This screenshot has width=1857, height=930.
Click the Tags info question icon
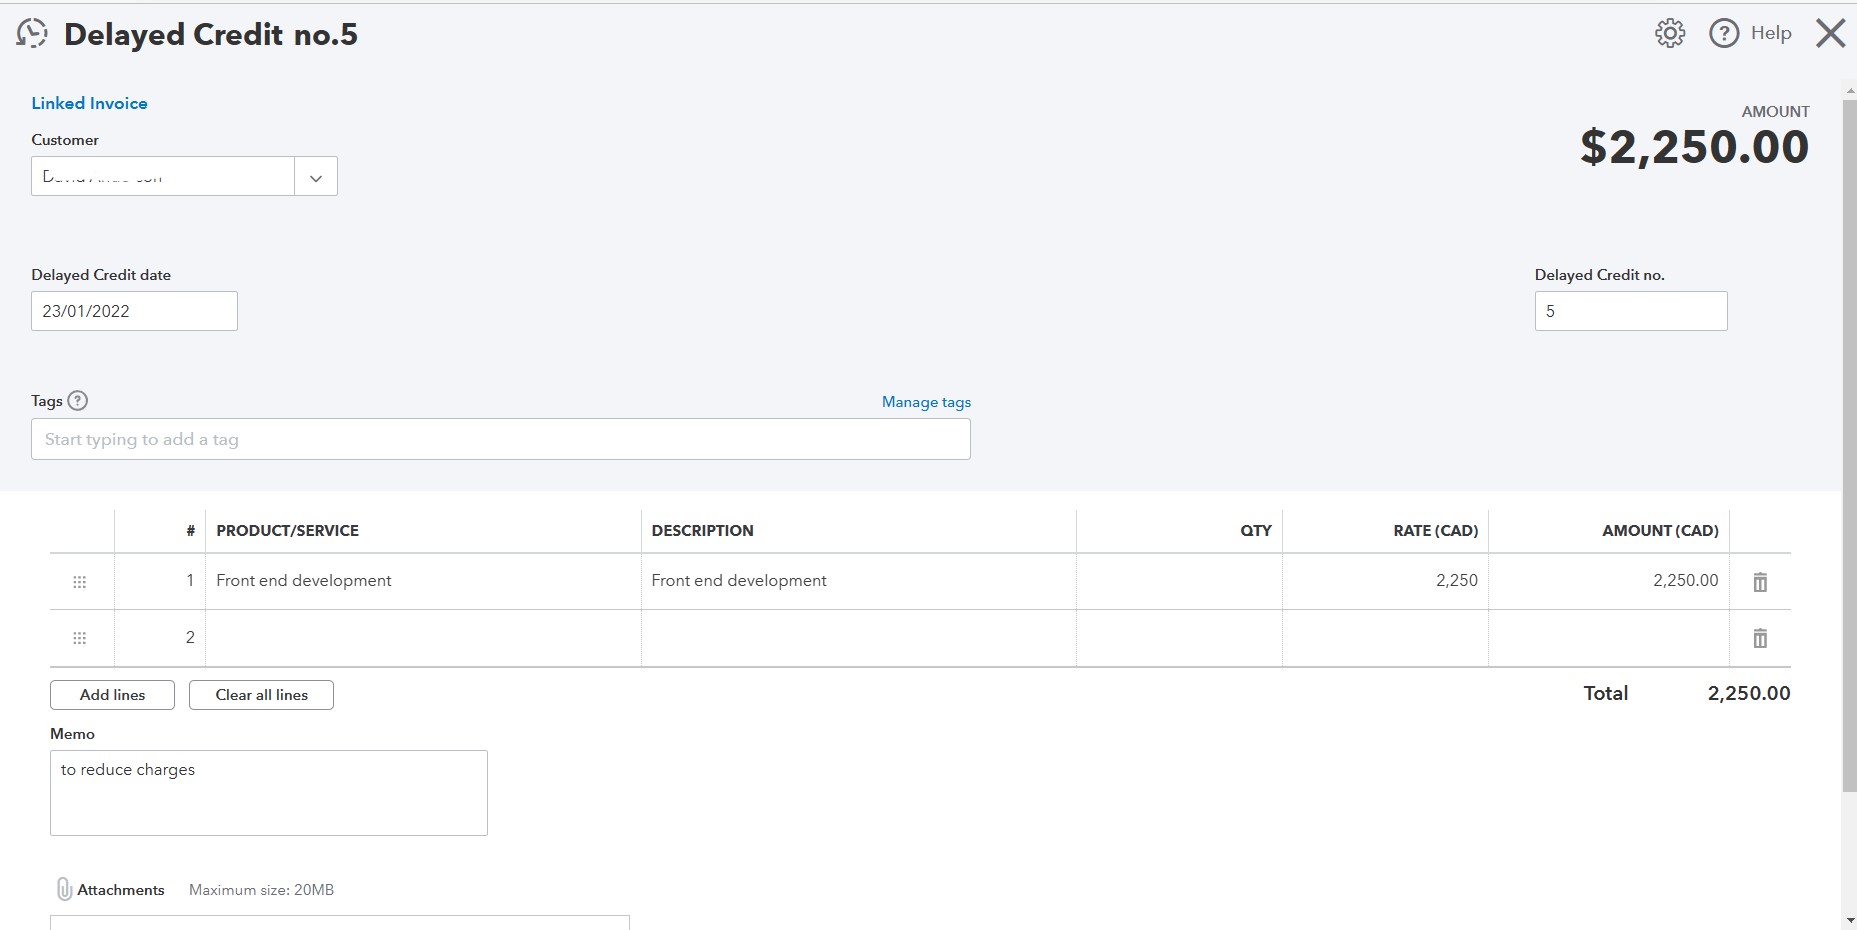tap(78, 401)
